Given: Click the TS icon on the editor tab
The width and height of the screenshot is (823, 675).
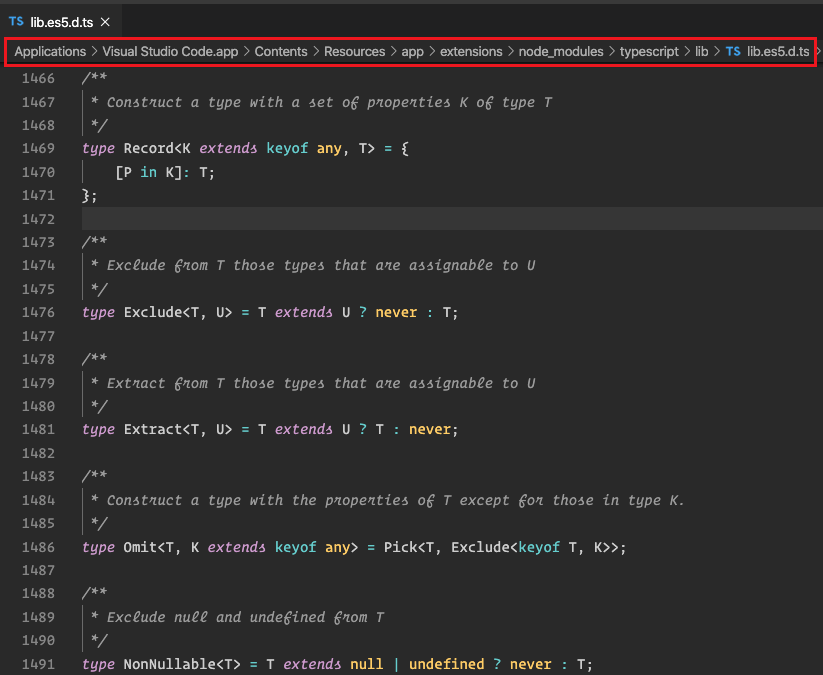Looking at the screenshot, I should [16, 22].
